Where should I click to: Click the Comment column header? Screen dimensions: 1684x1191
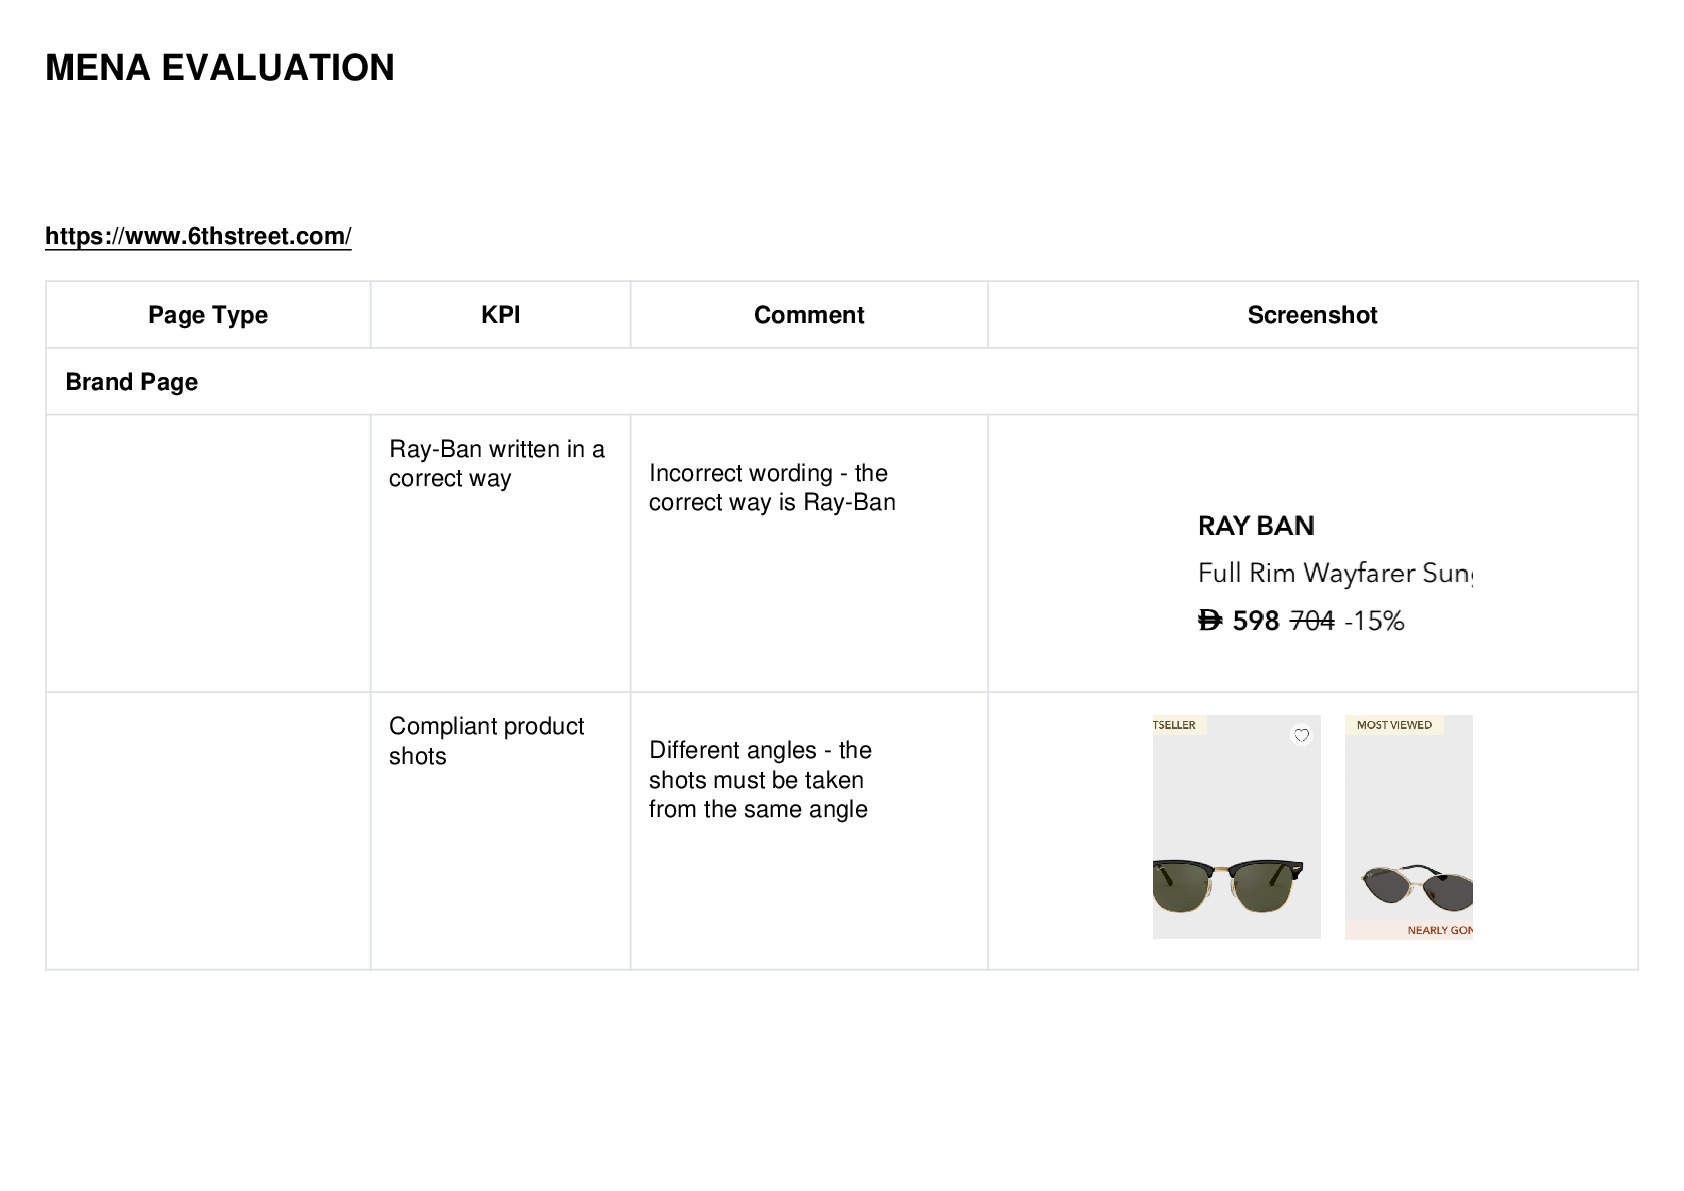coord(809,315)
